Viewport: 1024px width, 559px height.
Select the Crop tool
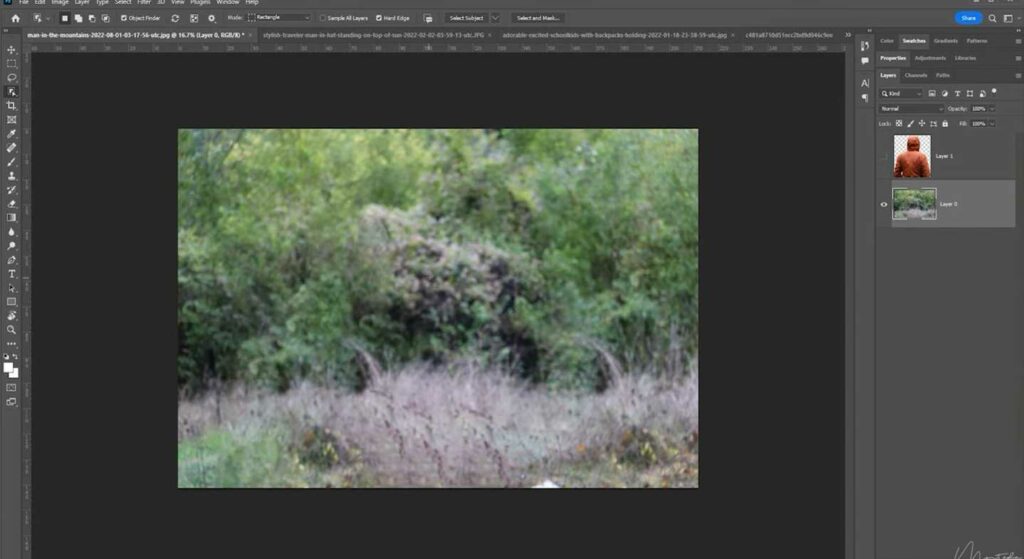click(x=11, y=106)
